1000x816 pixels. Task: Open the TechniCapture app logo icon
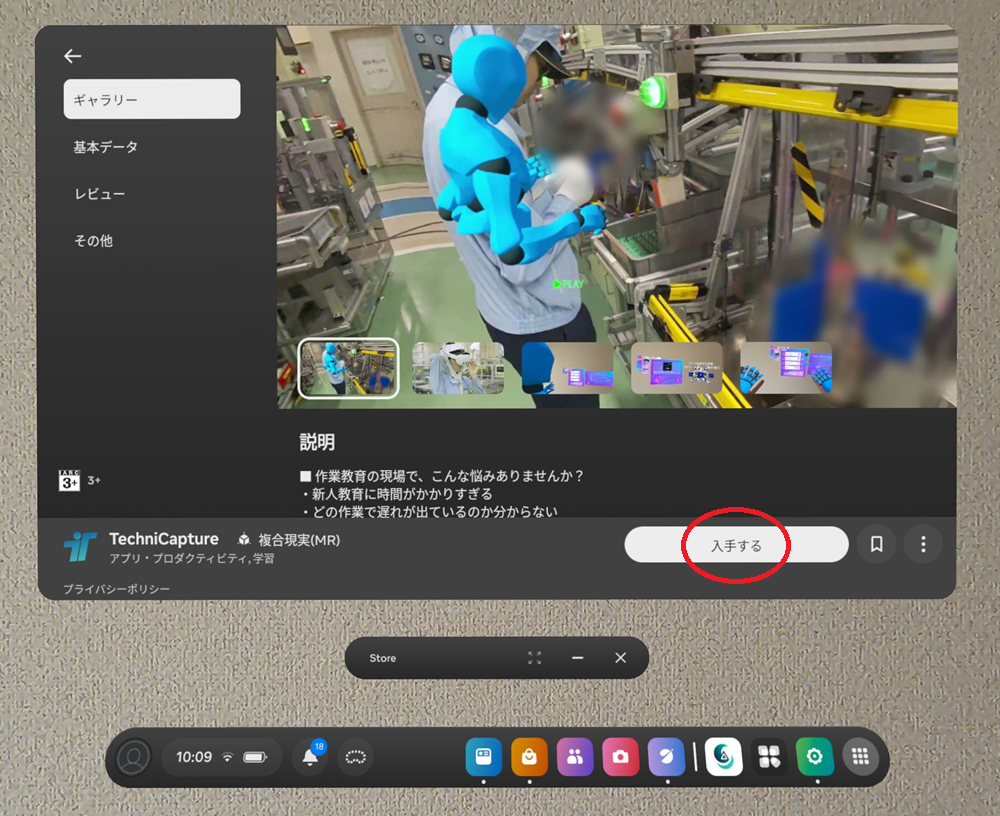[x=80, y=545]
